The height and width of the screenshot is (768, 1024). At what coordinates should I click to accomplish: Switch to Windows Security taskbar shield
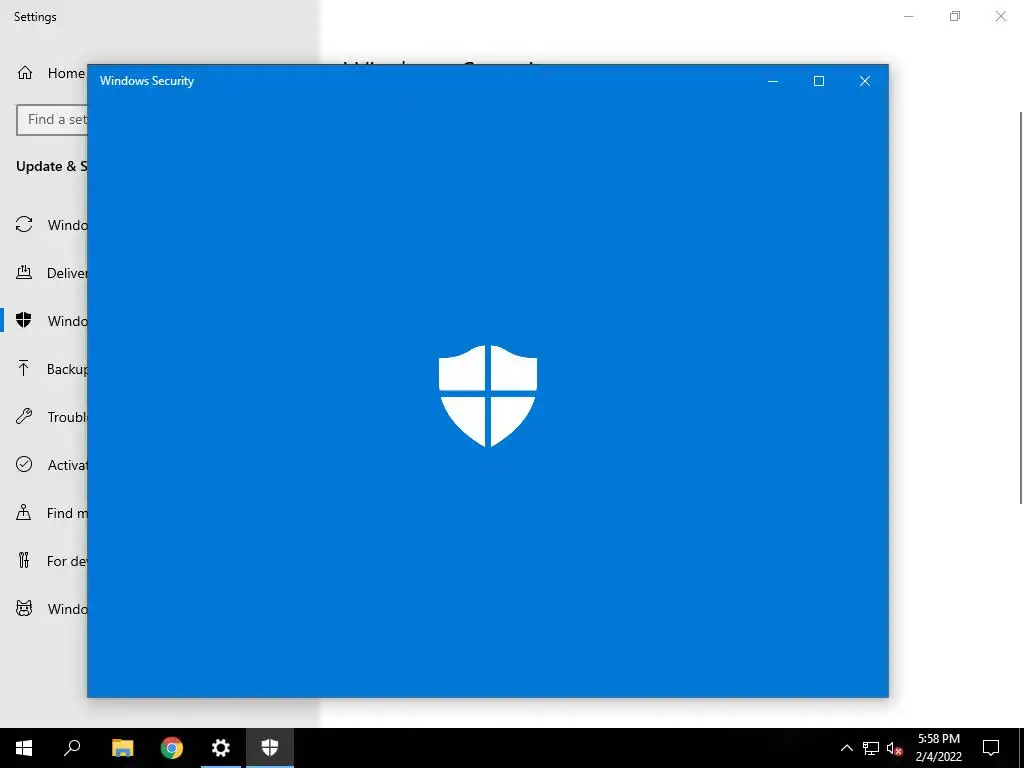[x=270, y=748]
